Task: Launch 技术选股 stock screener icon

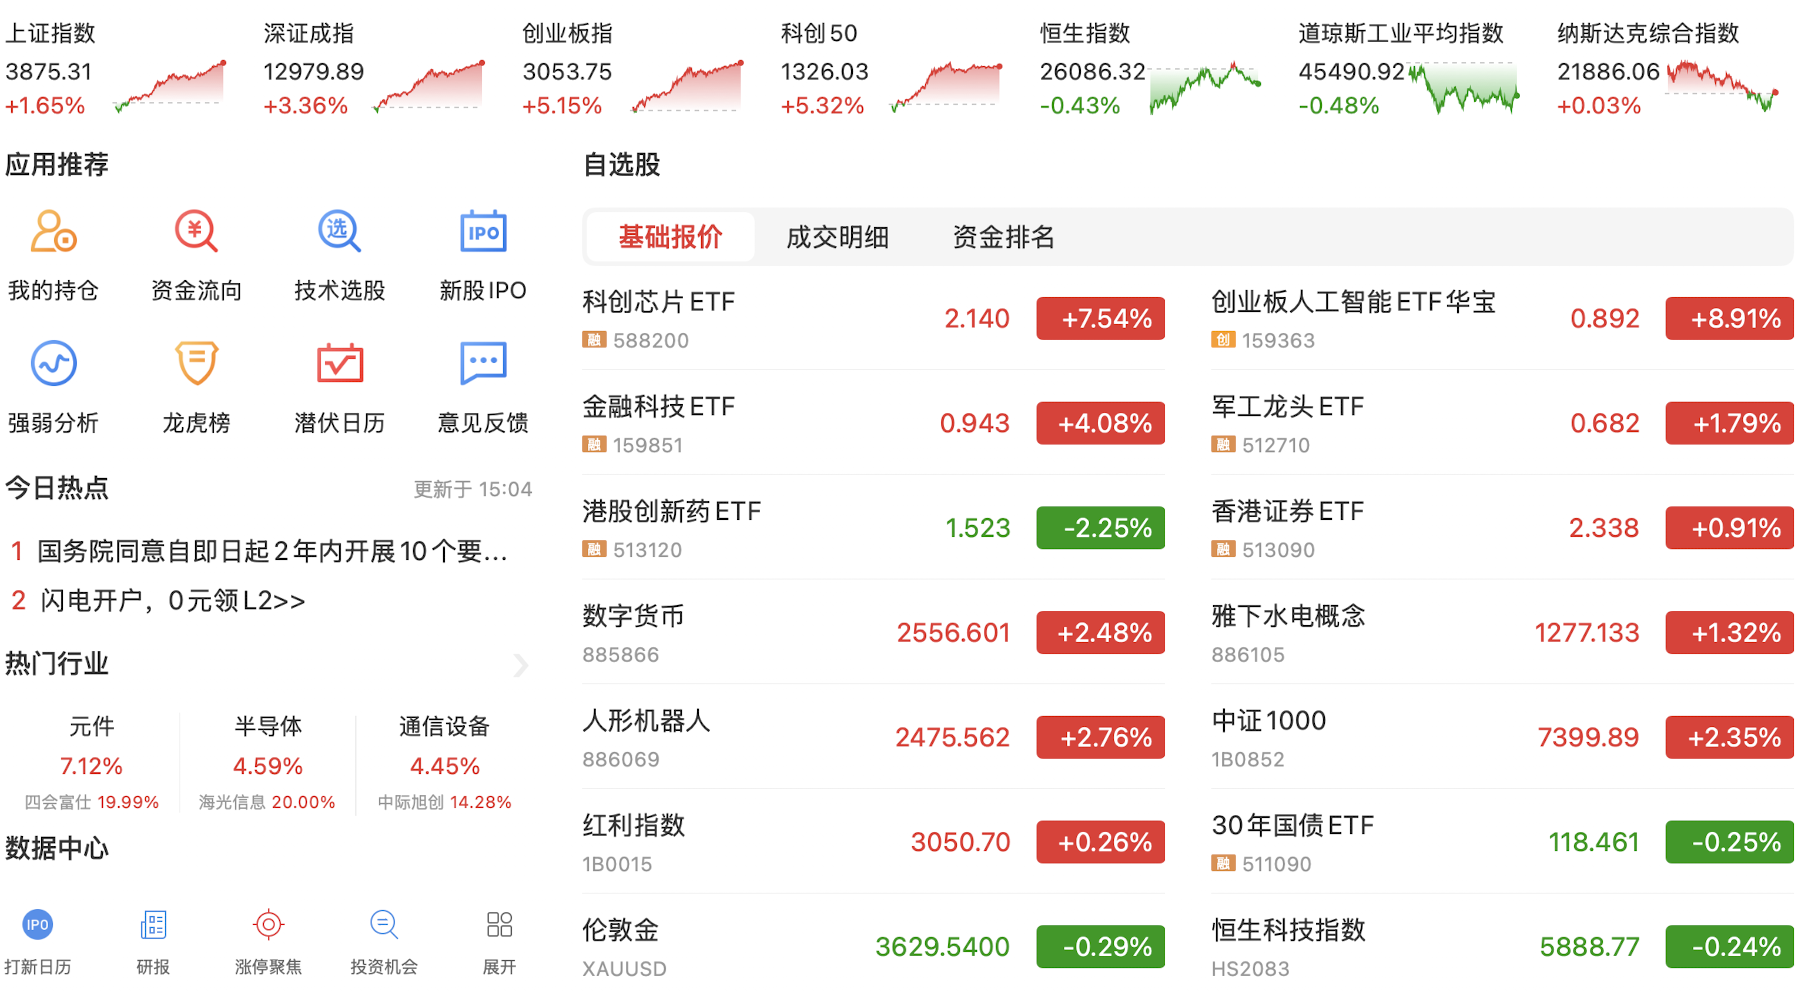Action: coord(339,232)
